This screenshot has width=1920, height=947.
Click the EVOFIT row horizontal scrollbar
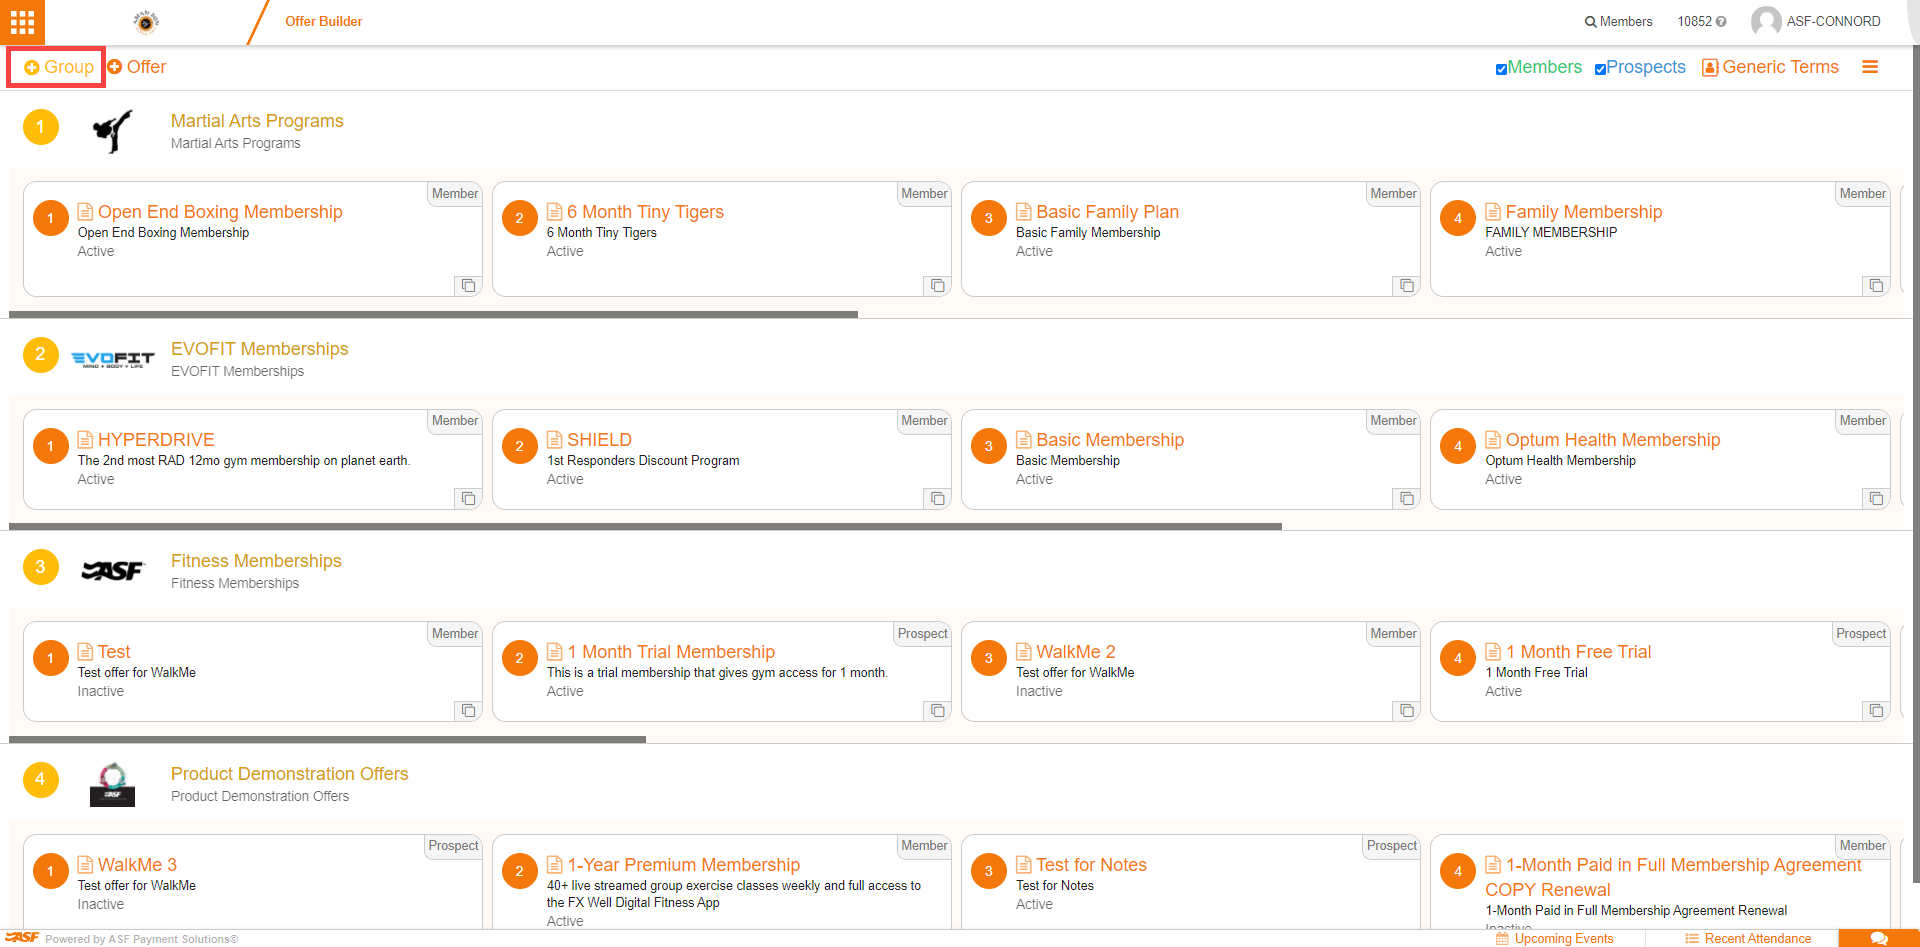coord(645,526)
